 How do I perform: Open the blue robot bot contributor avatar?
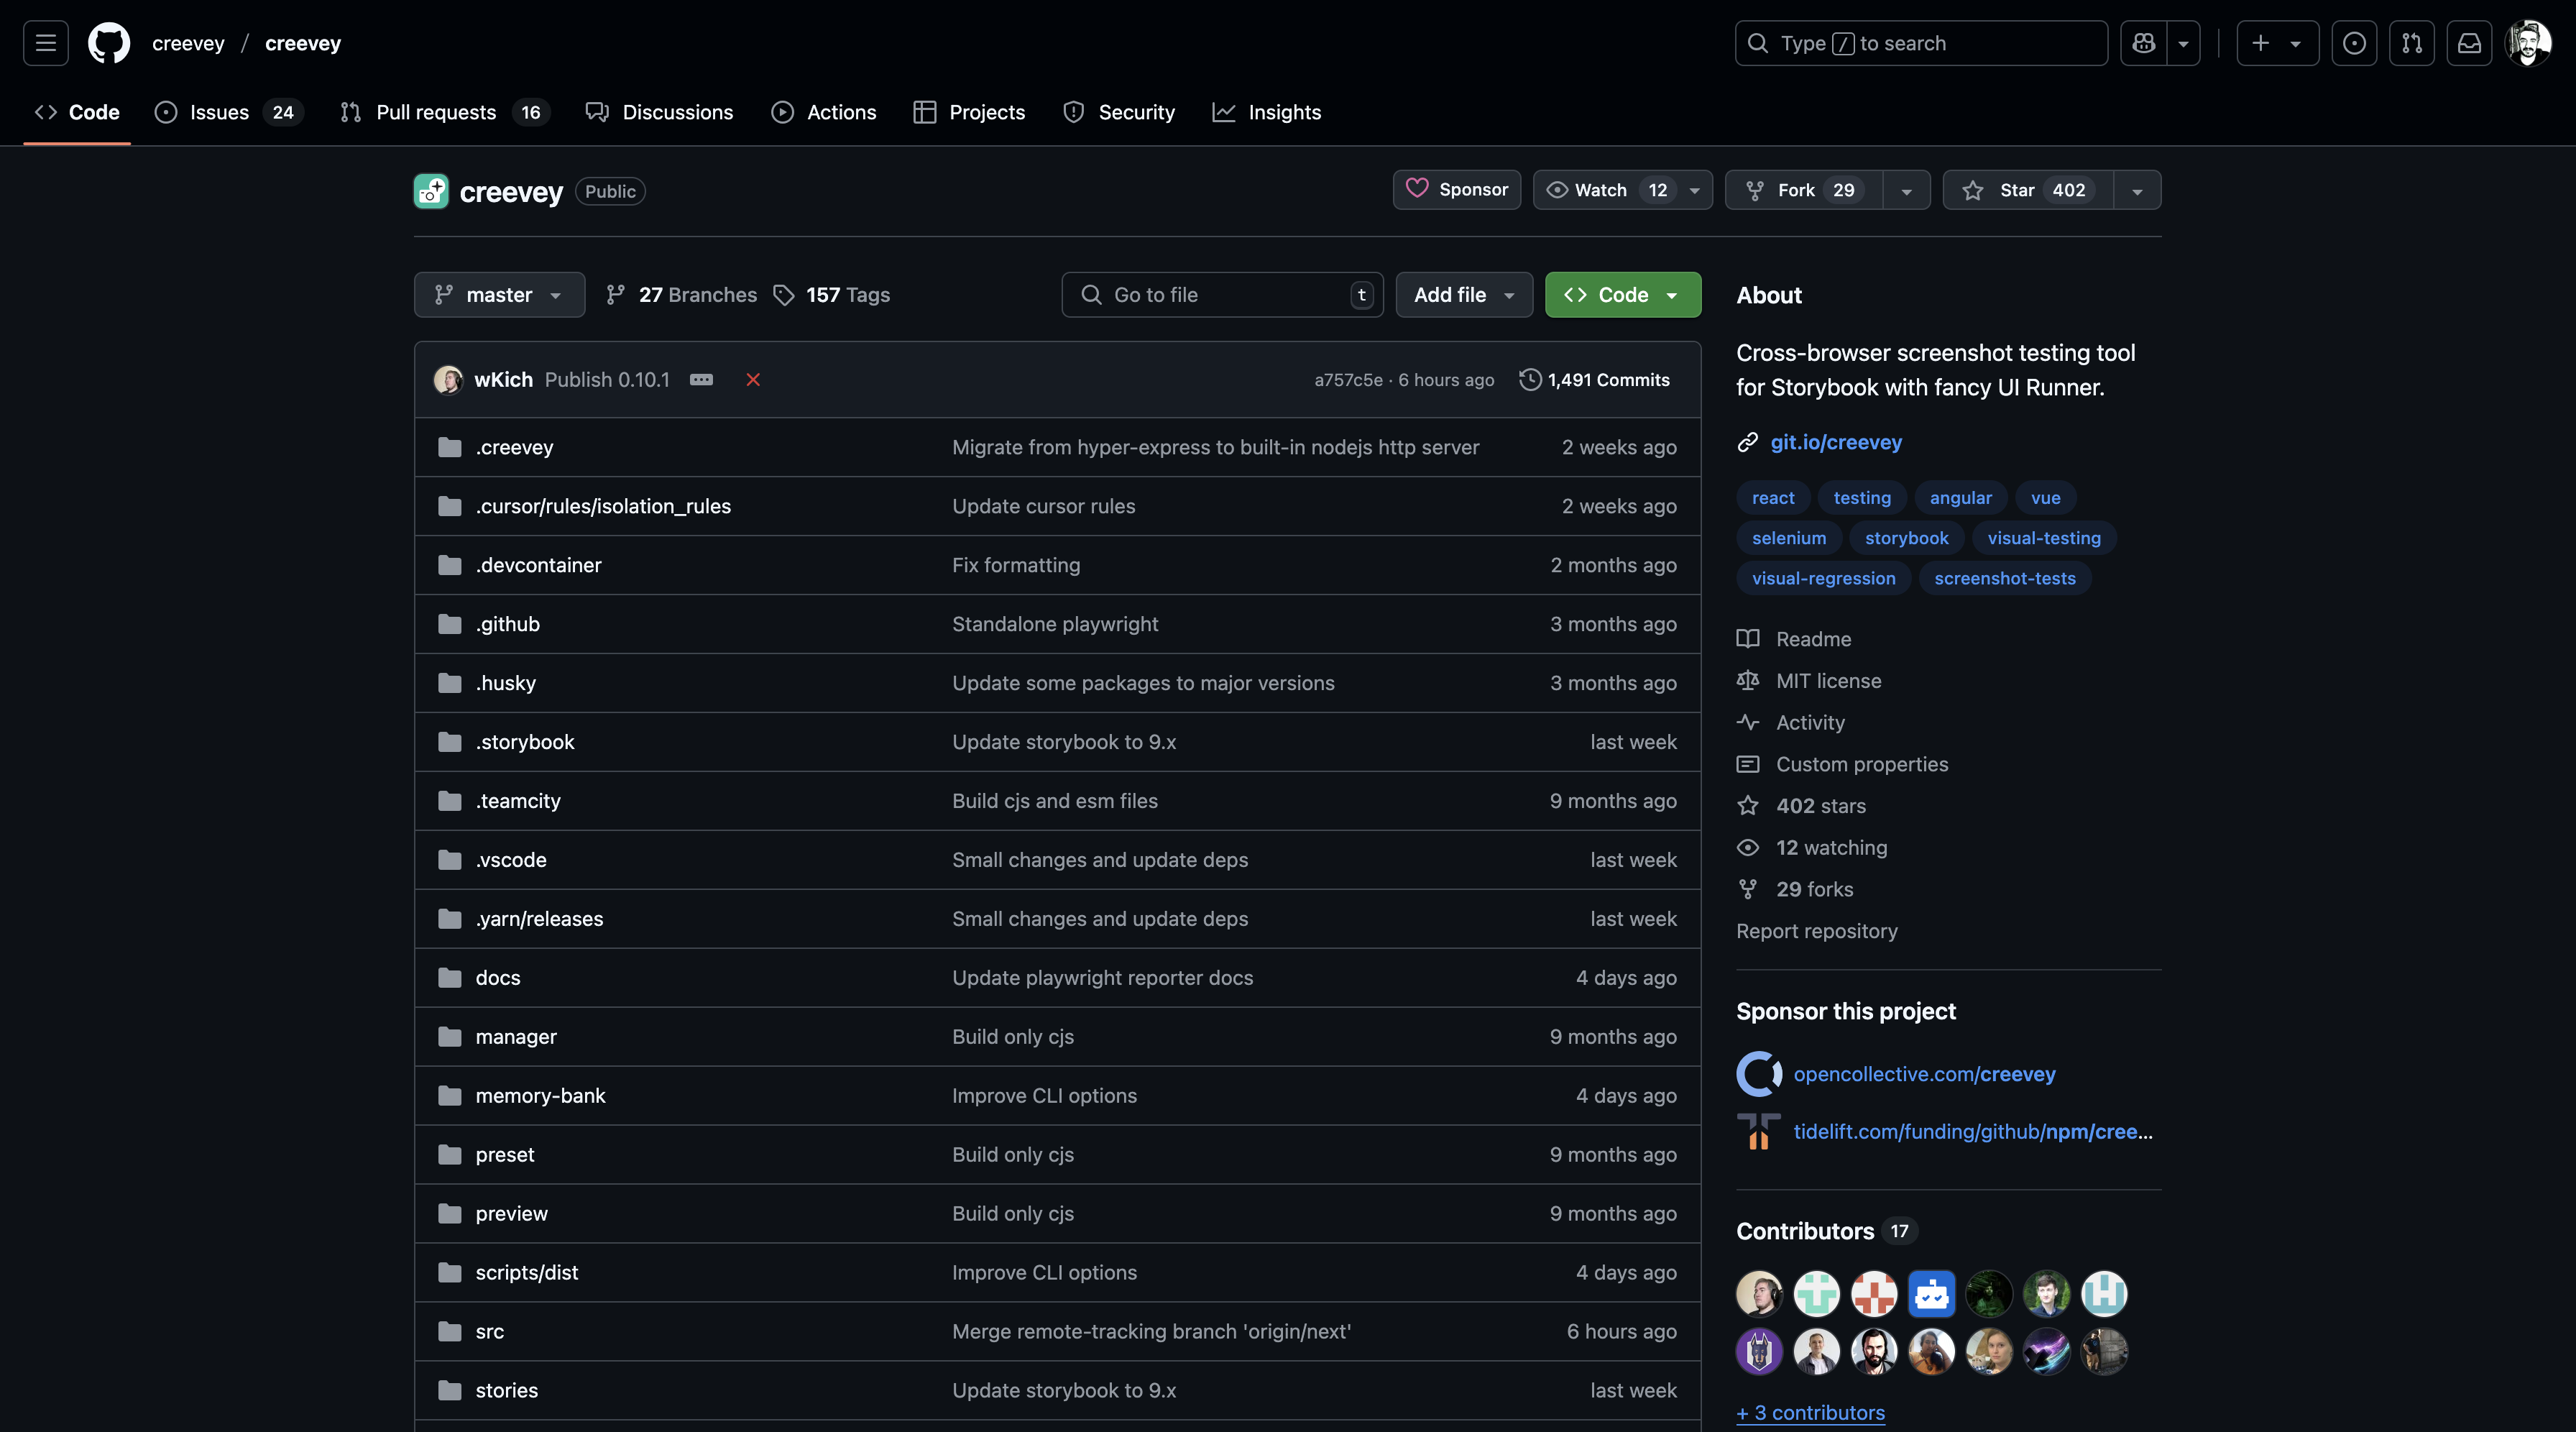(1932, 1294)
